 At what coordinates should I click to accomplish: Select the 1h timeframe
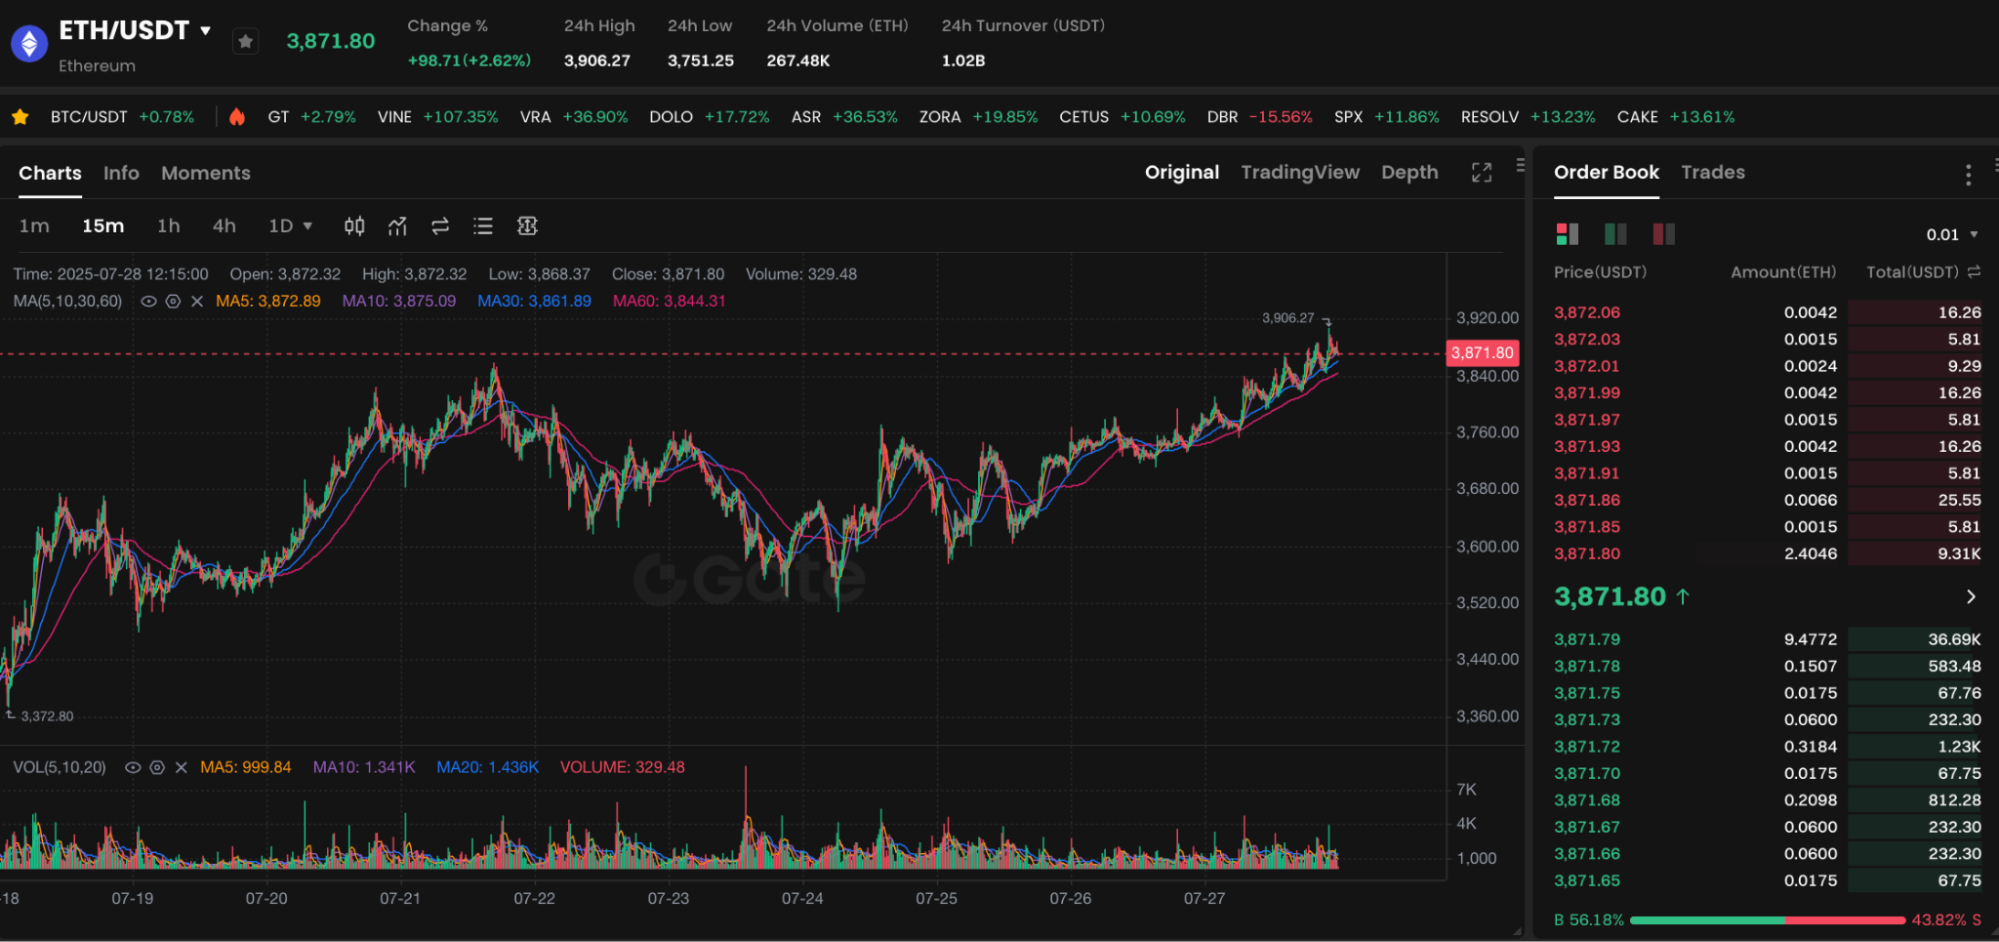pos(168,226)
